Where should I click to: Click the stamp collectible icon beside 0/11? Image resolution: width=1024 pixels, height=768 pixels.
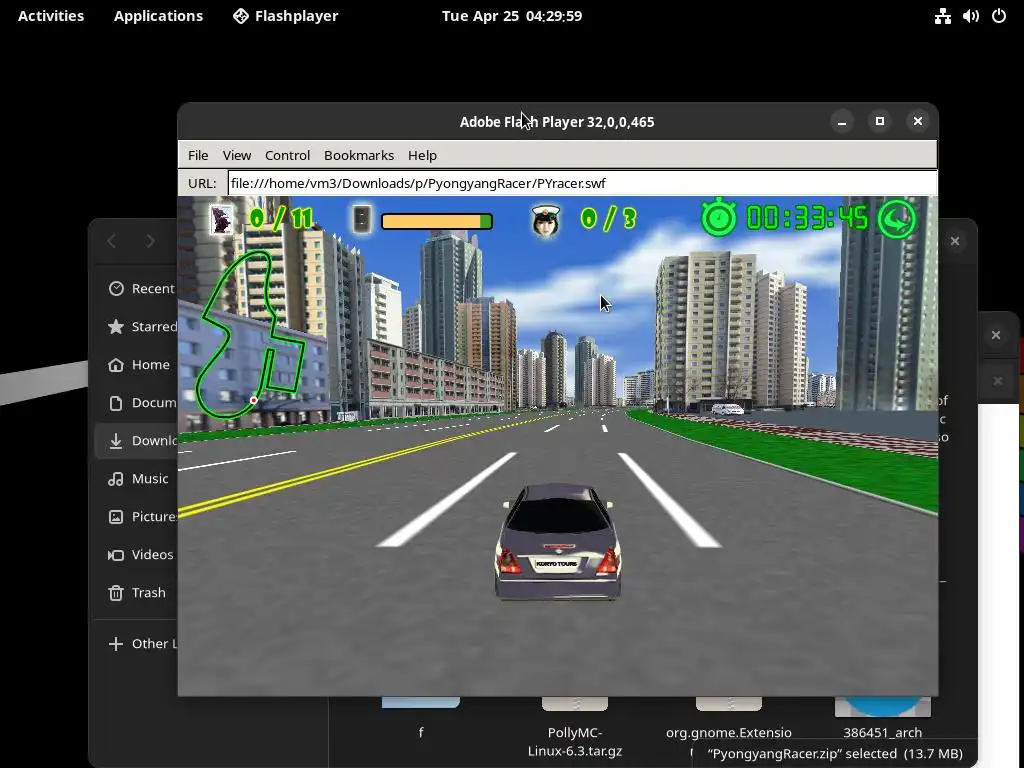pos(222,219)
